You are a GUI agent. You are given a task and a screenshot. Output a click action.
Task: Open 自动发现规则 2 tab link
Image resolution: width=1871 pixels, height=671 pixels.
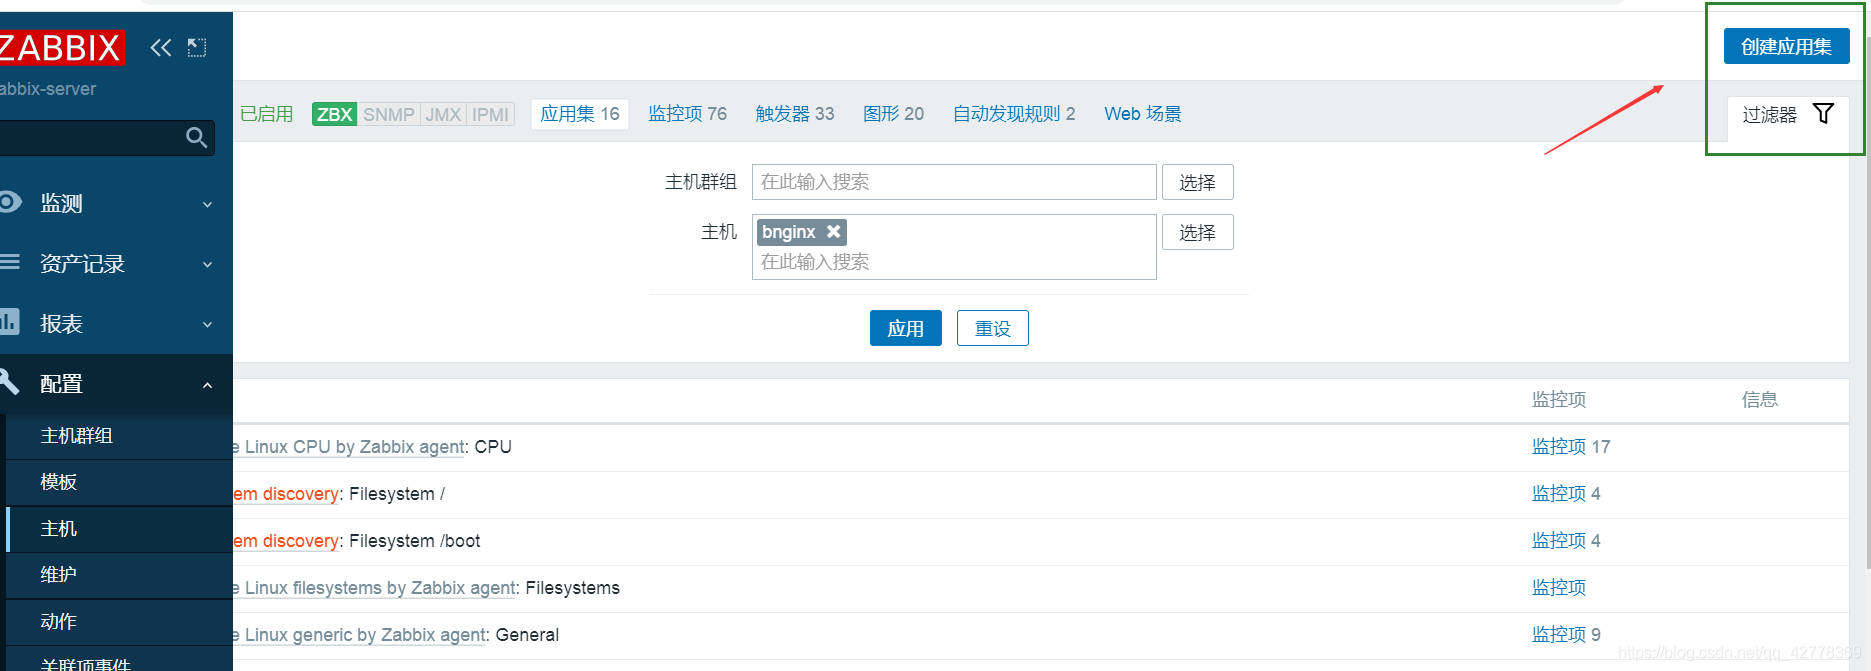[1014, 114]
